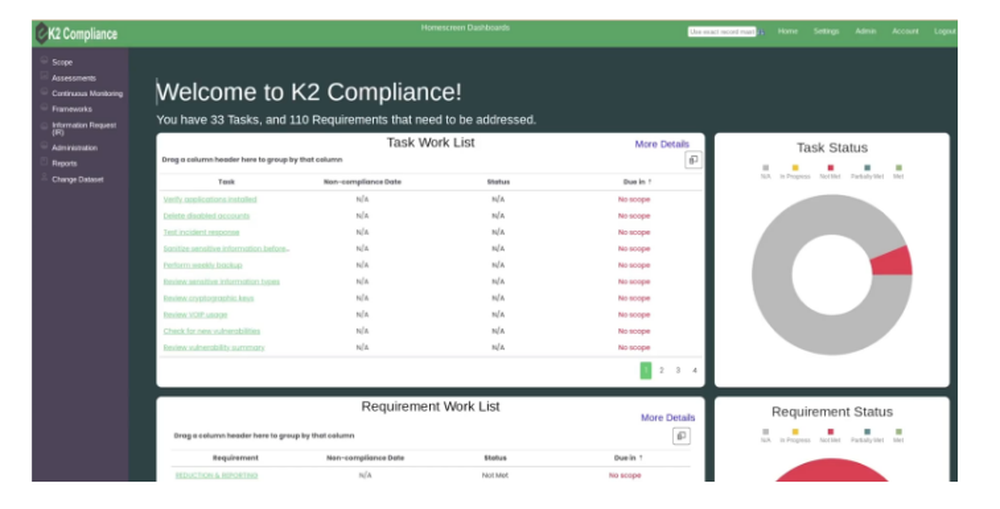
Task: Open More Details for Task Work List
Action: point(662,144)
